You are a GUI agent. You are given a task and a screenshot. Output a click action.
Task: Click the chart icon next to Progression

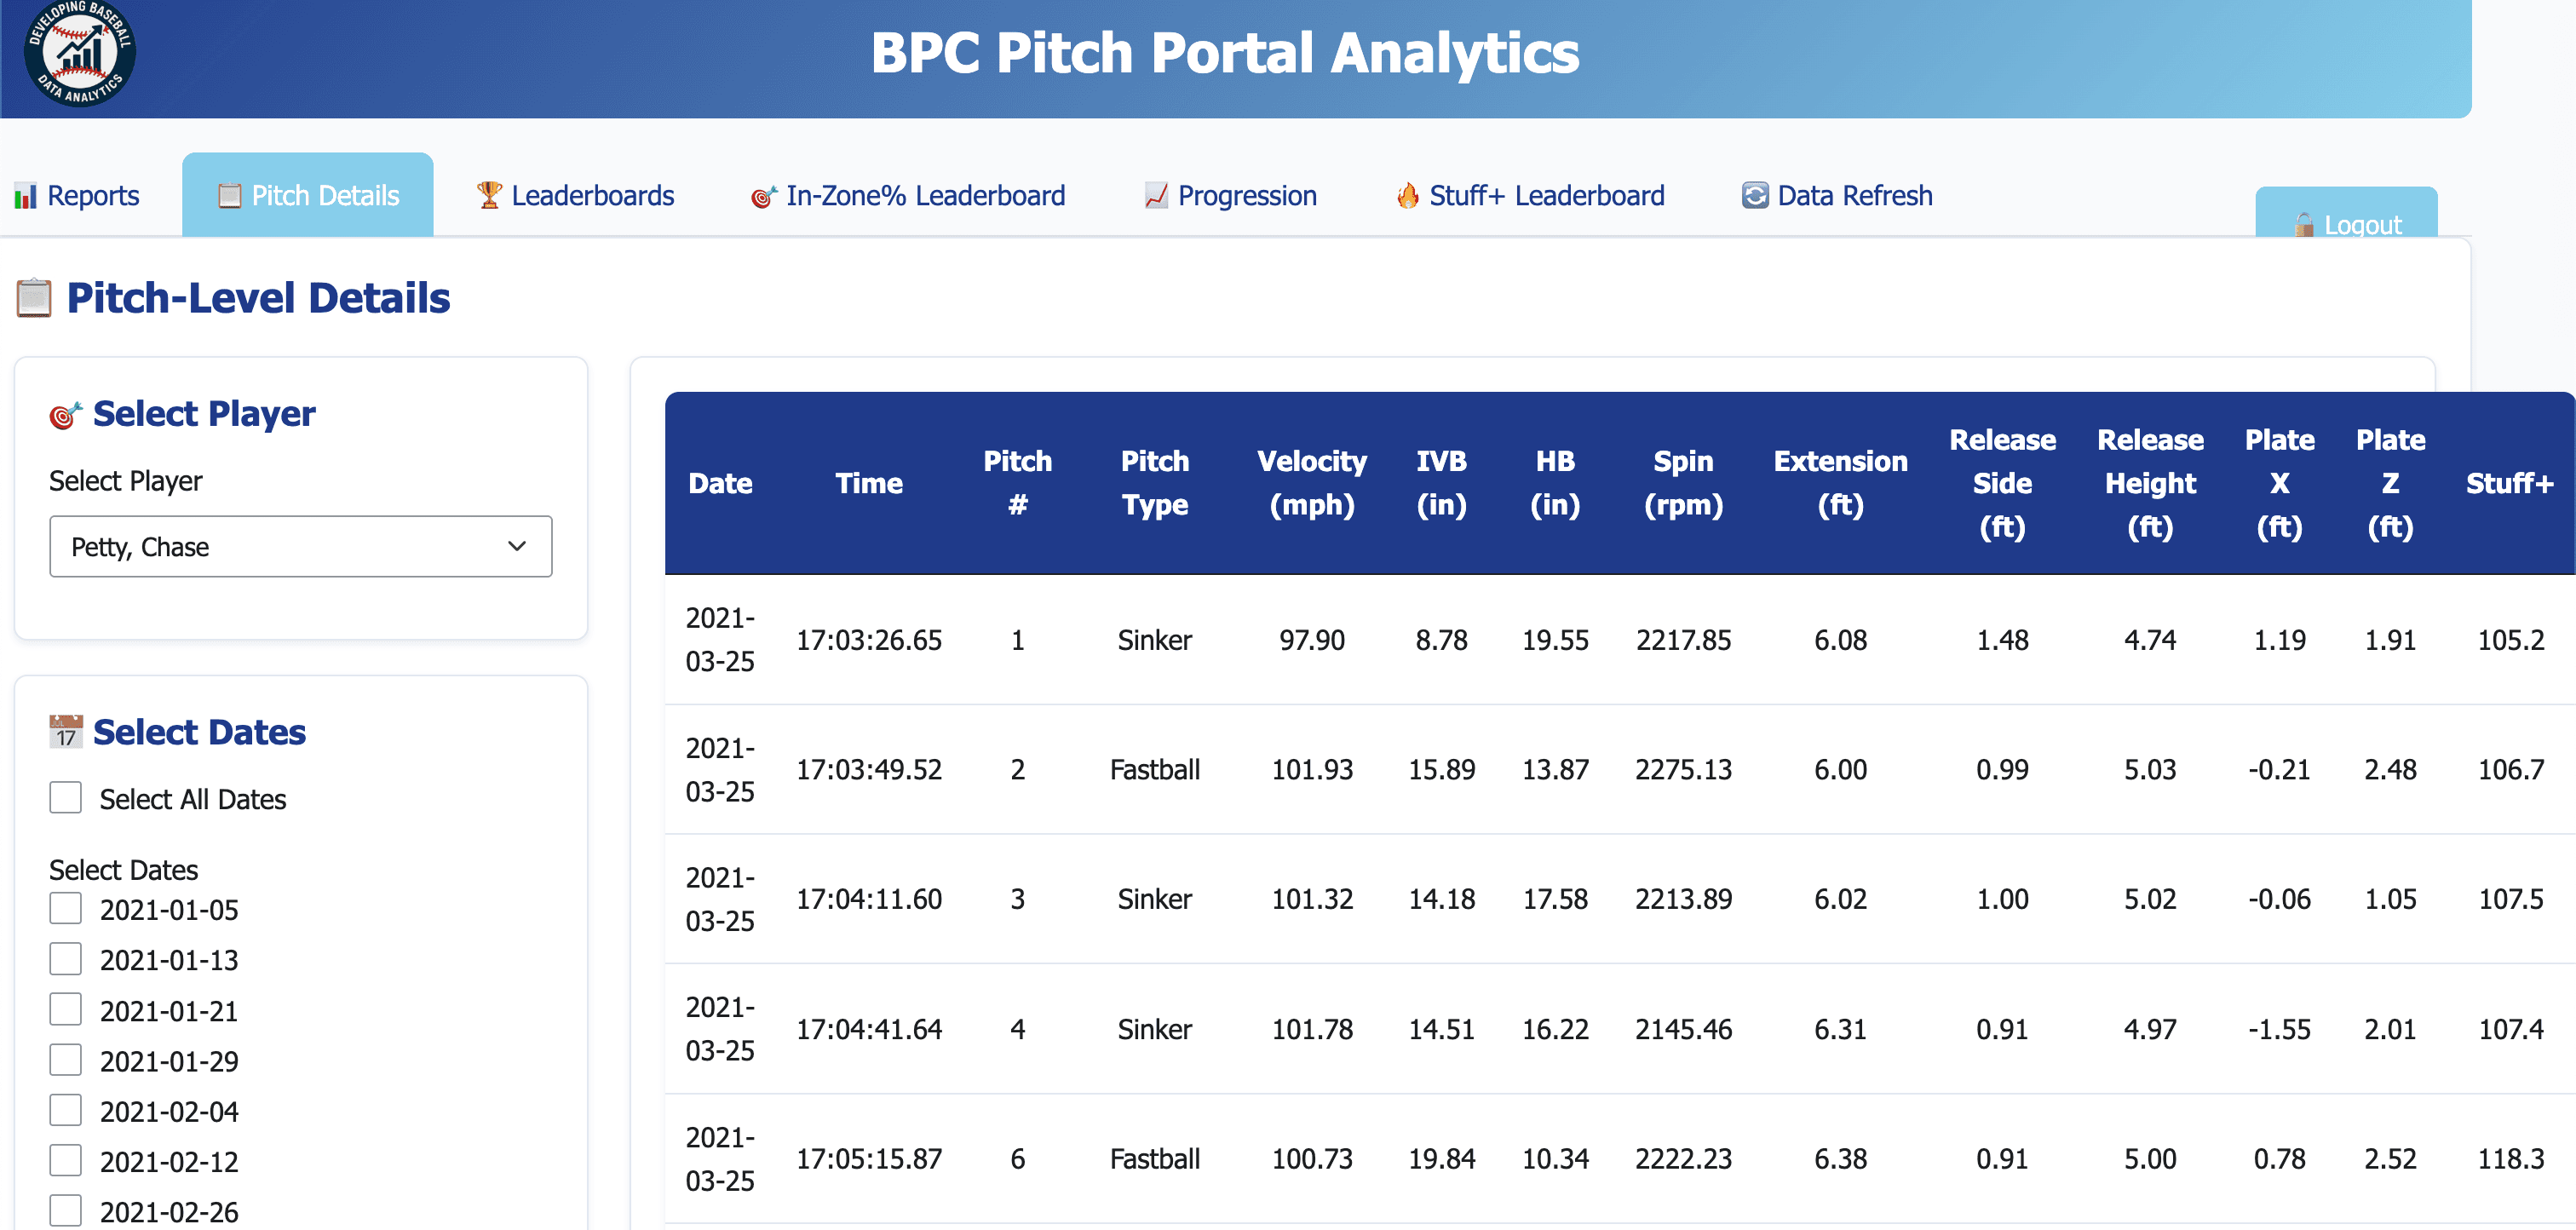coord(1155,196)
